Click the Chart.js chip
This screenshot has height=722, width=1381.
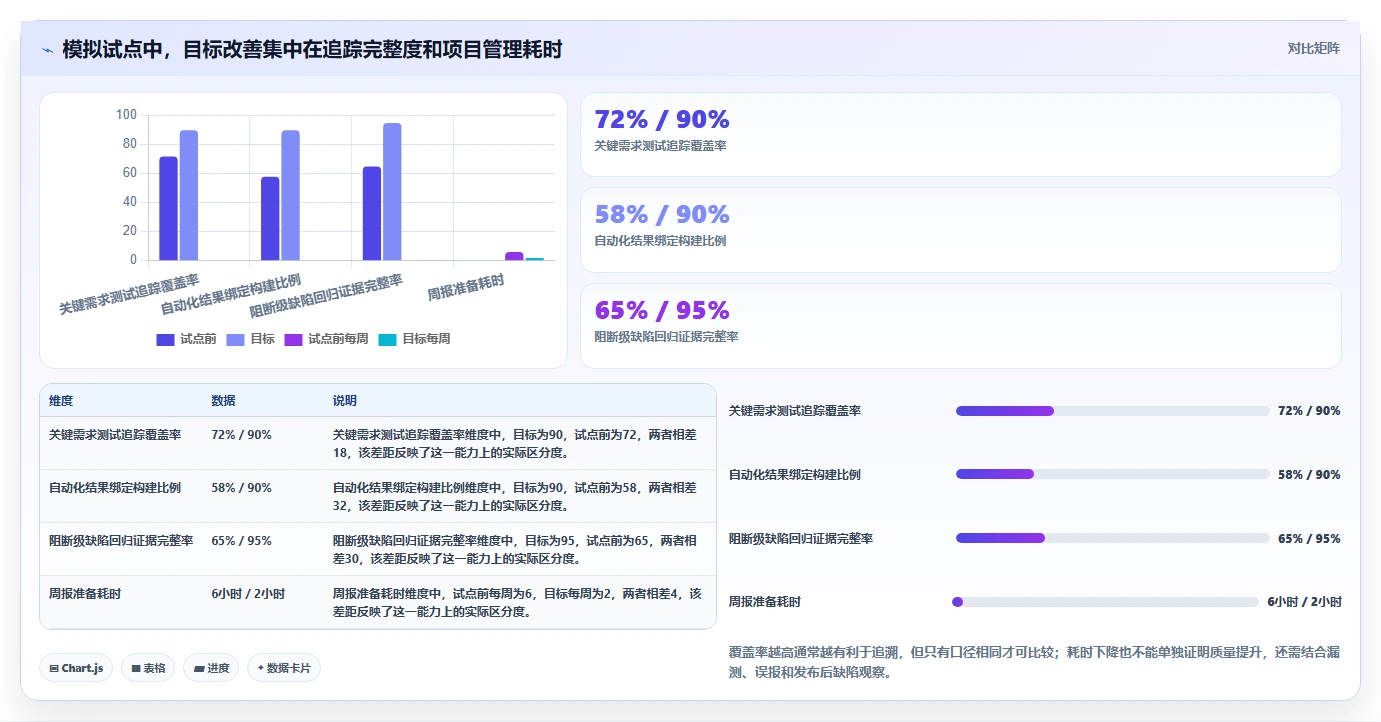click(x=76, y=668)
